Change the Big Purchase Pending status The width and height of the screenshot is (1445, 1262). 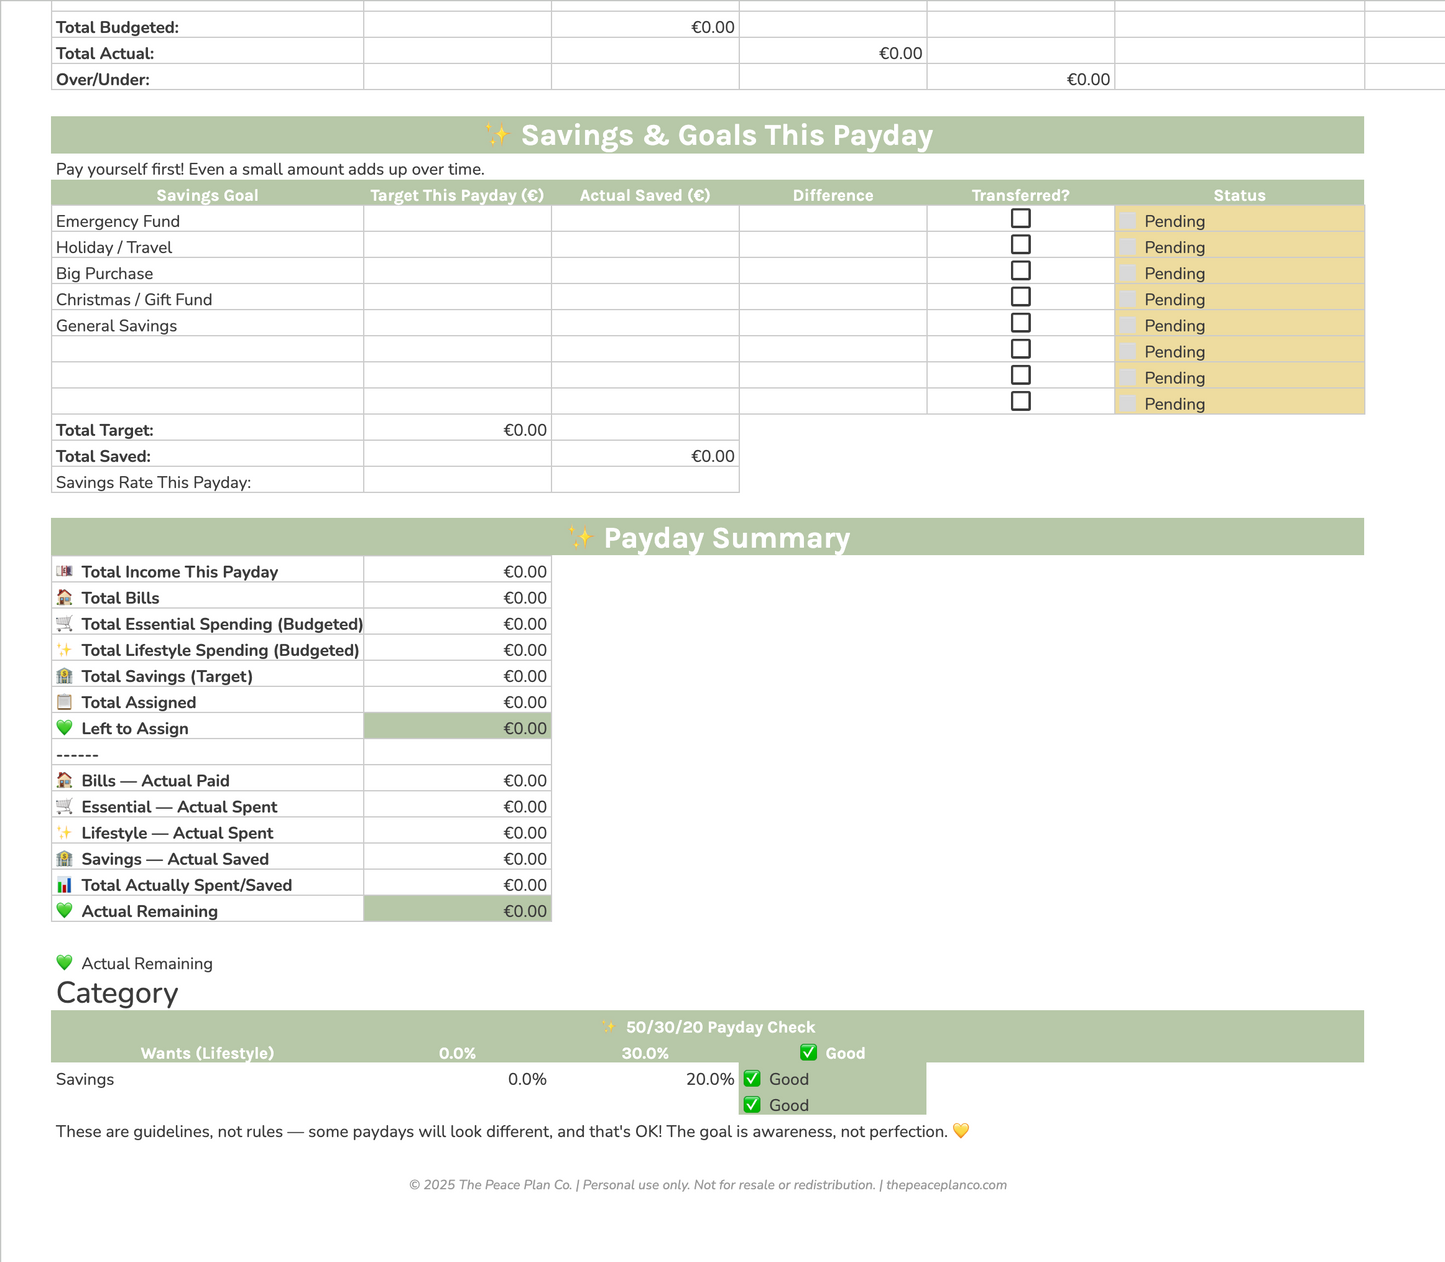(x=1240, y=271)
